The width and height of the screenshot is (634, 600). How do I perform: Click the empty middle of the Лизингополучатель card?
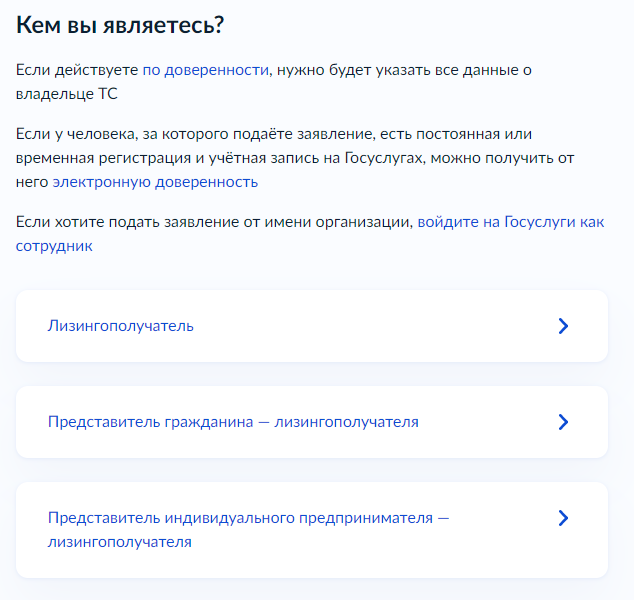point(370,326)
